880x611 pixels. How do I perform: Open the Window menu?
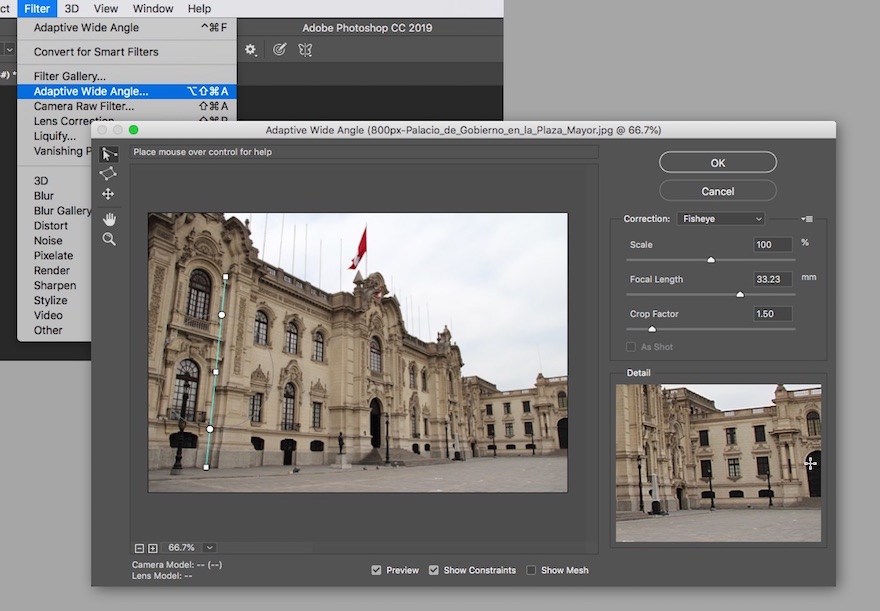pos(153,8)
